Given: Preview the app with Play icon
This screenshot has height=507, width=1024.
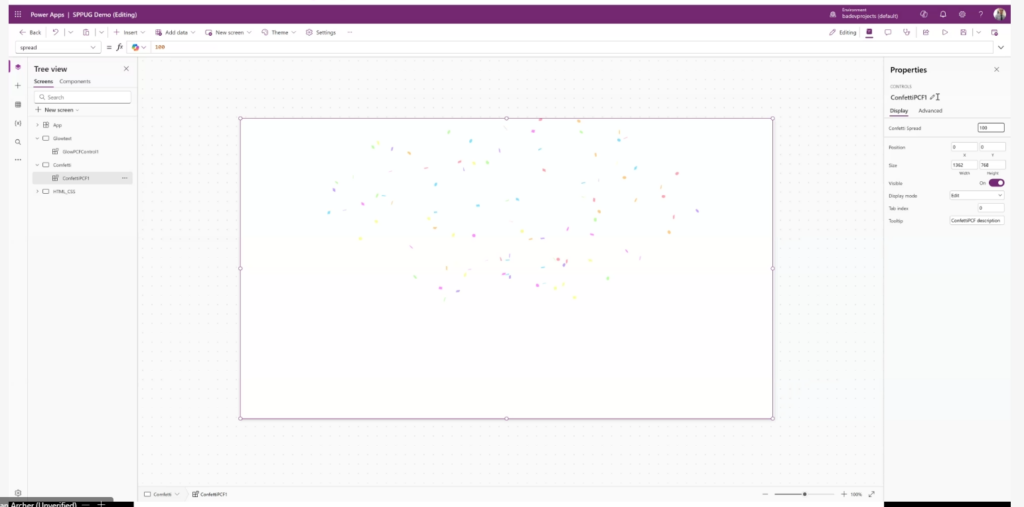Looking at the screenshot, I should tap(944, 32).
